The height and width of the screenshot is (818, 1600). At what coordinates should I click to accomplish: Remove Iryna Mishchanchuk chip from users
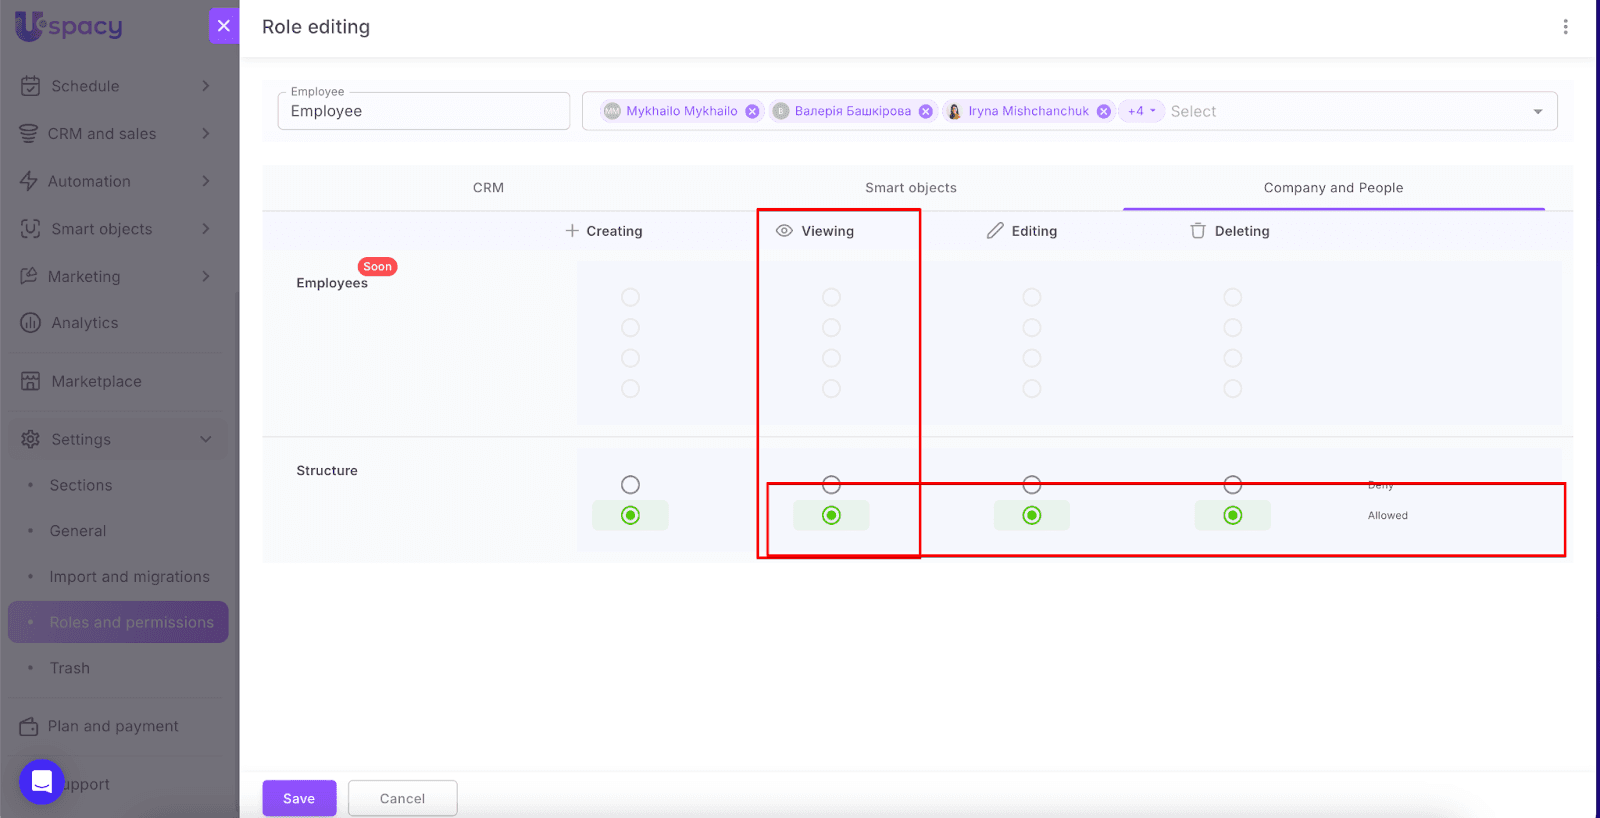click(1103, 112)
